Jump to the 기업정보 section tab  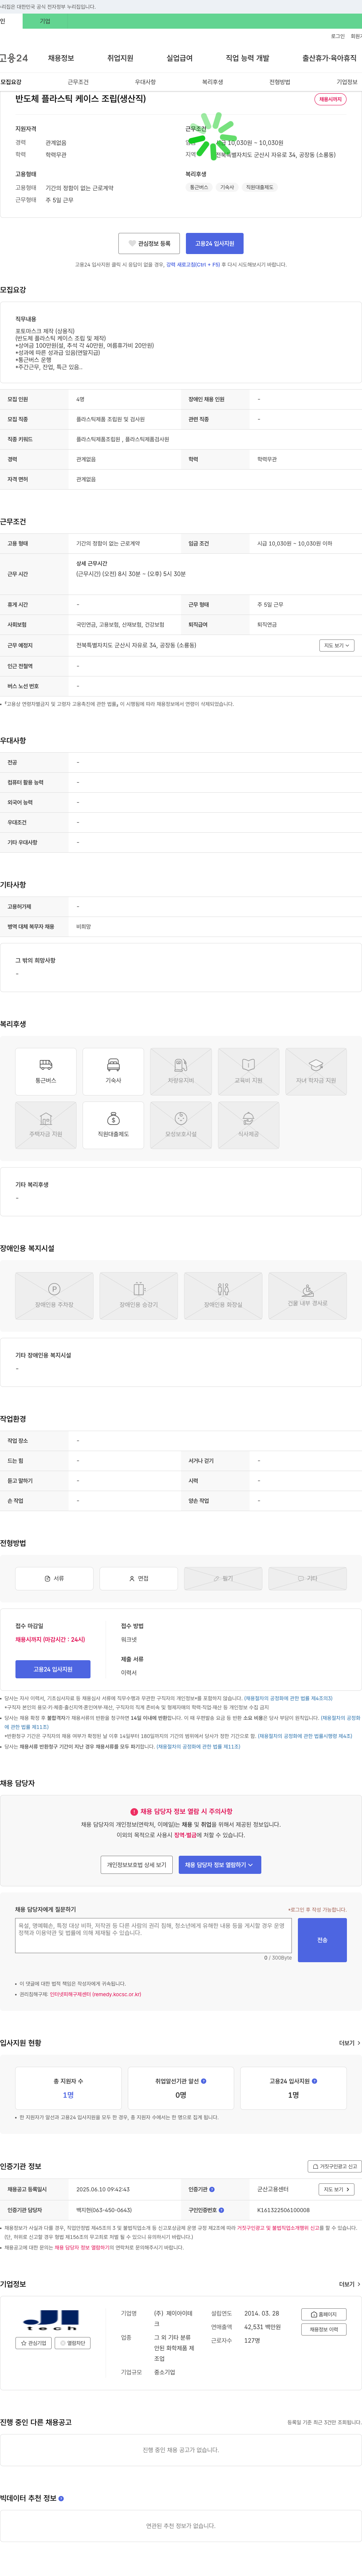click(x=346, y=82)
